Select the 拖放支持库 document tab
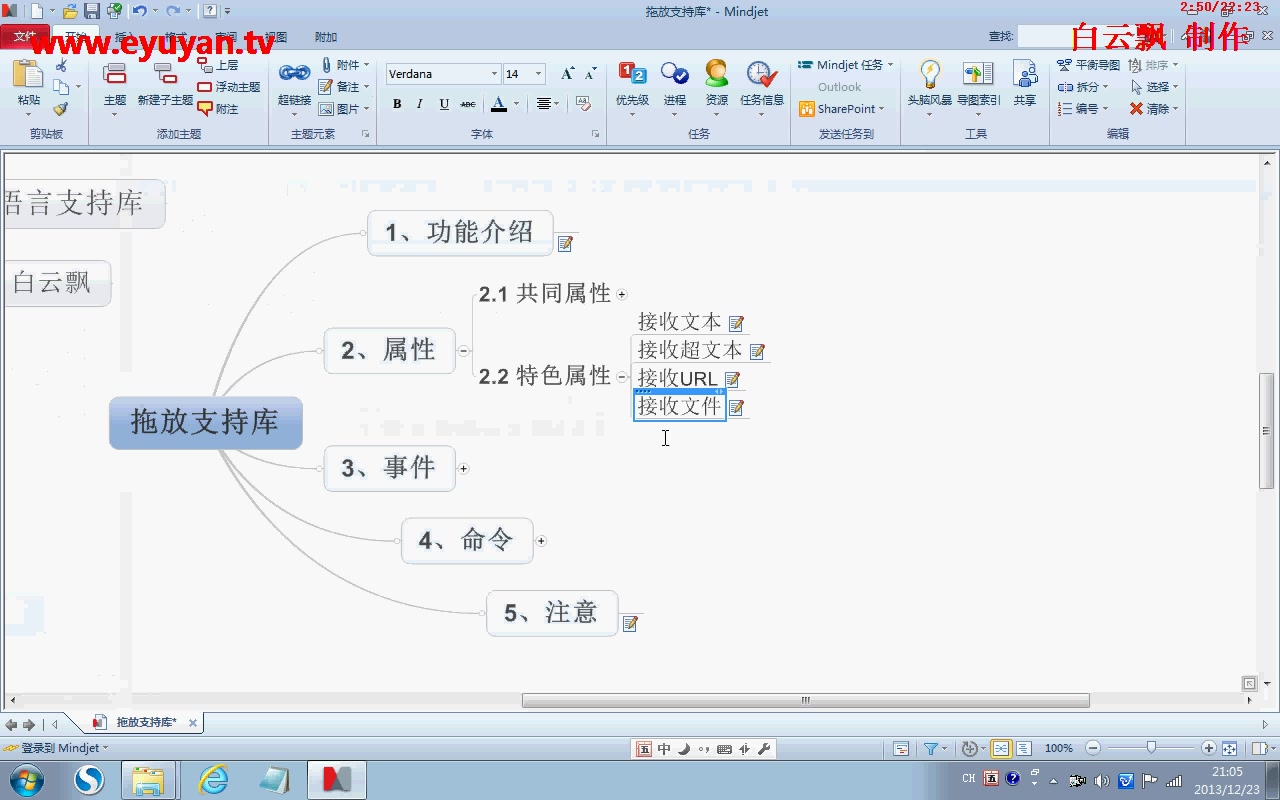This screenshot has height=800, width=1280. [x=146, y=721]
